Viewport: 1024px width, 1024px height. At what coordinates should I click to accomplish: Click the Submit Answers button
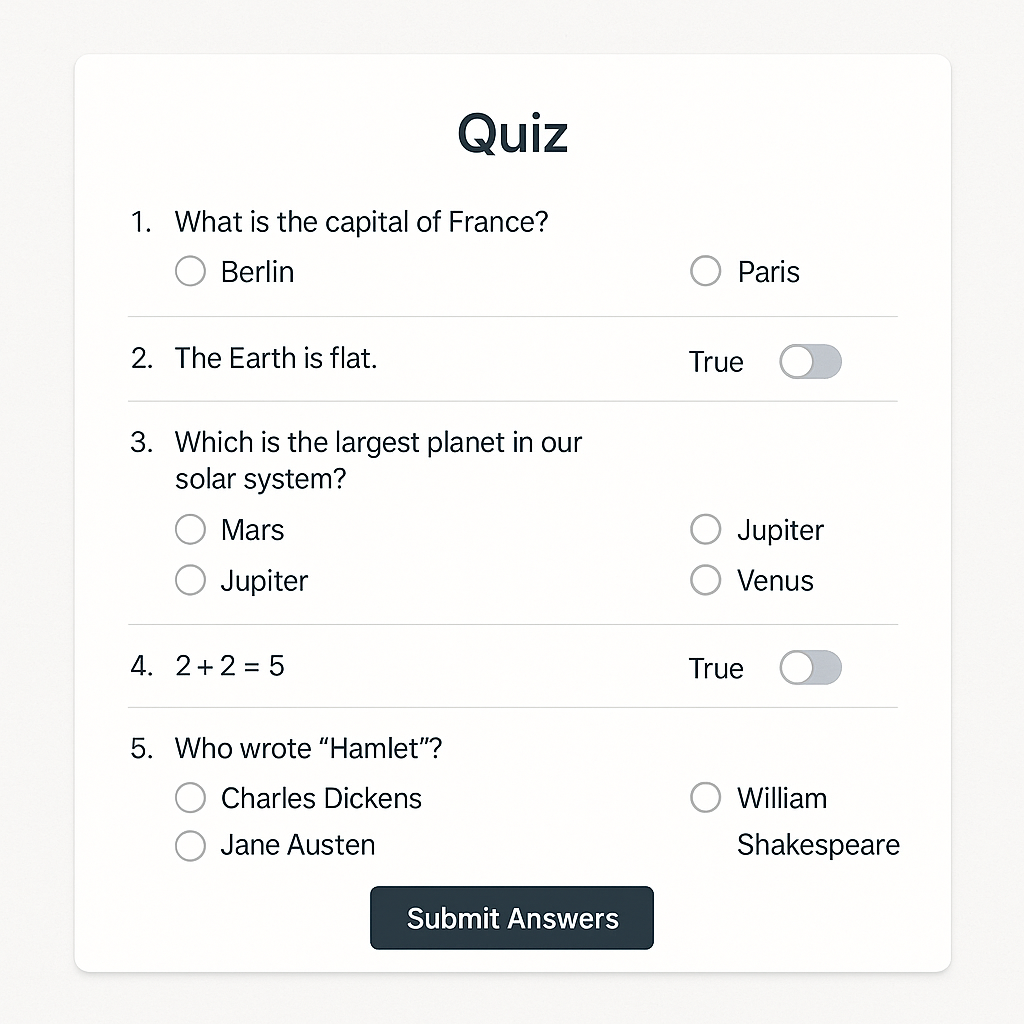pyautogui.click(x=511, y=918)
